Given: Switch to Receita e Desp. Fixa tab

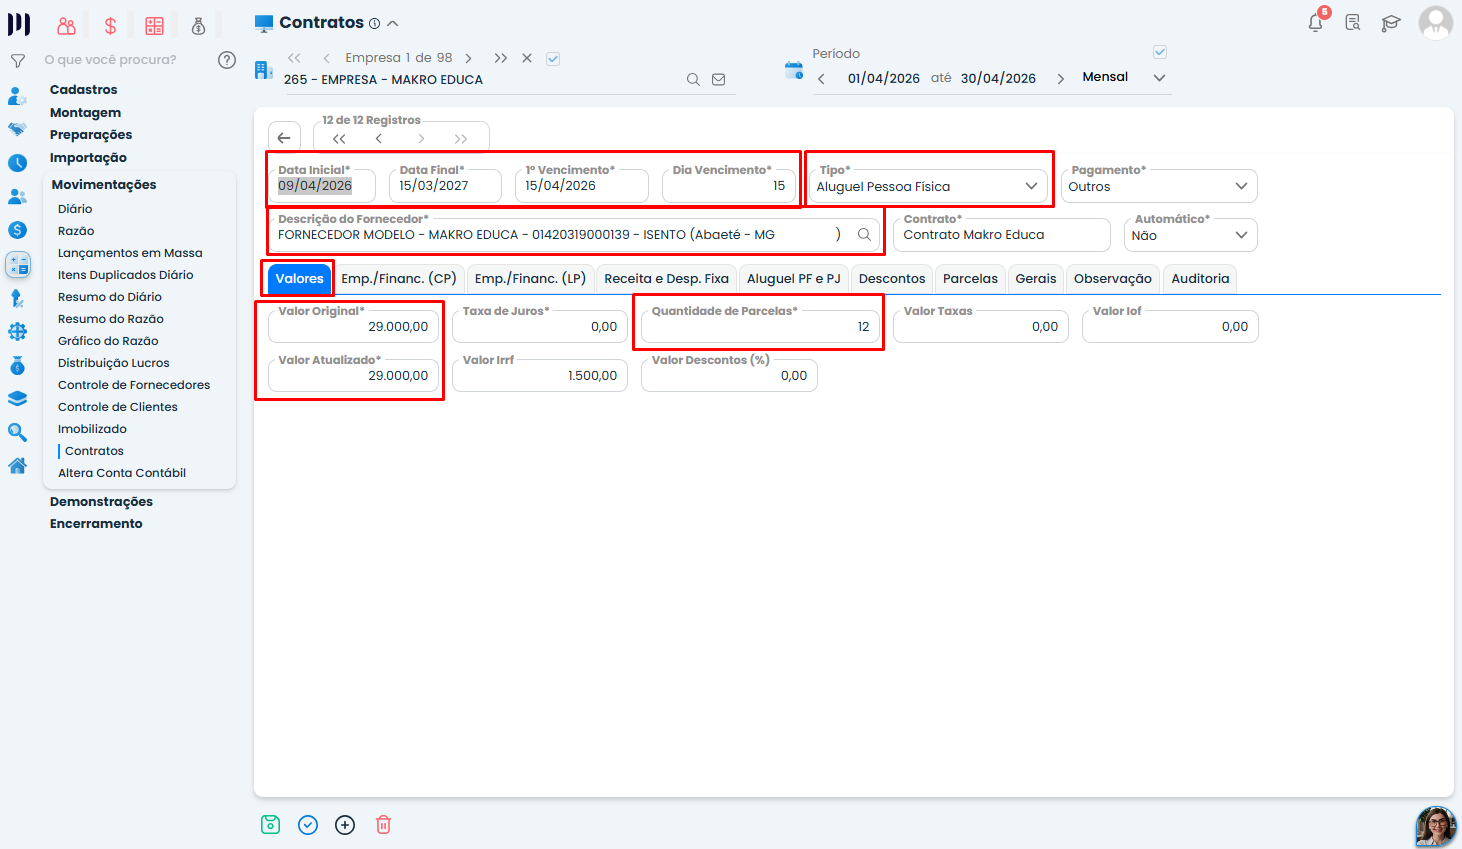Looking at the screenshot, I should (667, 279).
